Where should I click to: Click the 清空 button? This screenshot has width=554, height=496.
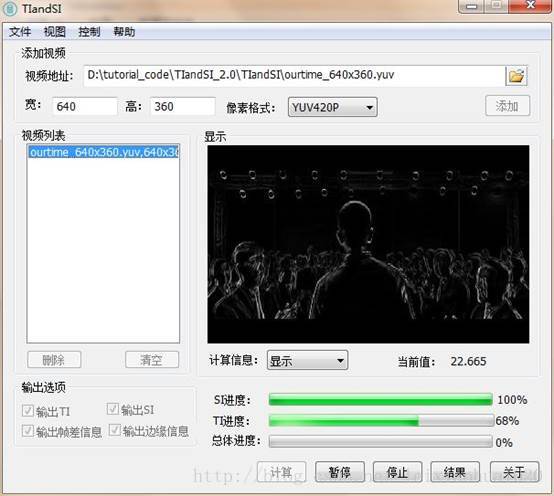click(x=152, y=360)
